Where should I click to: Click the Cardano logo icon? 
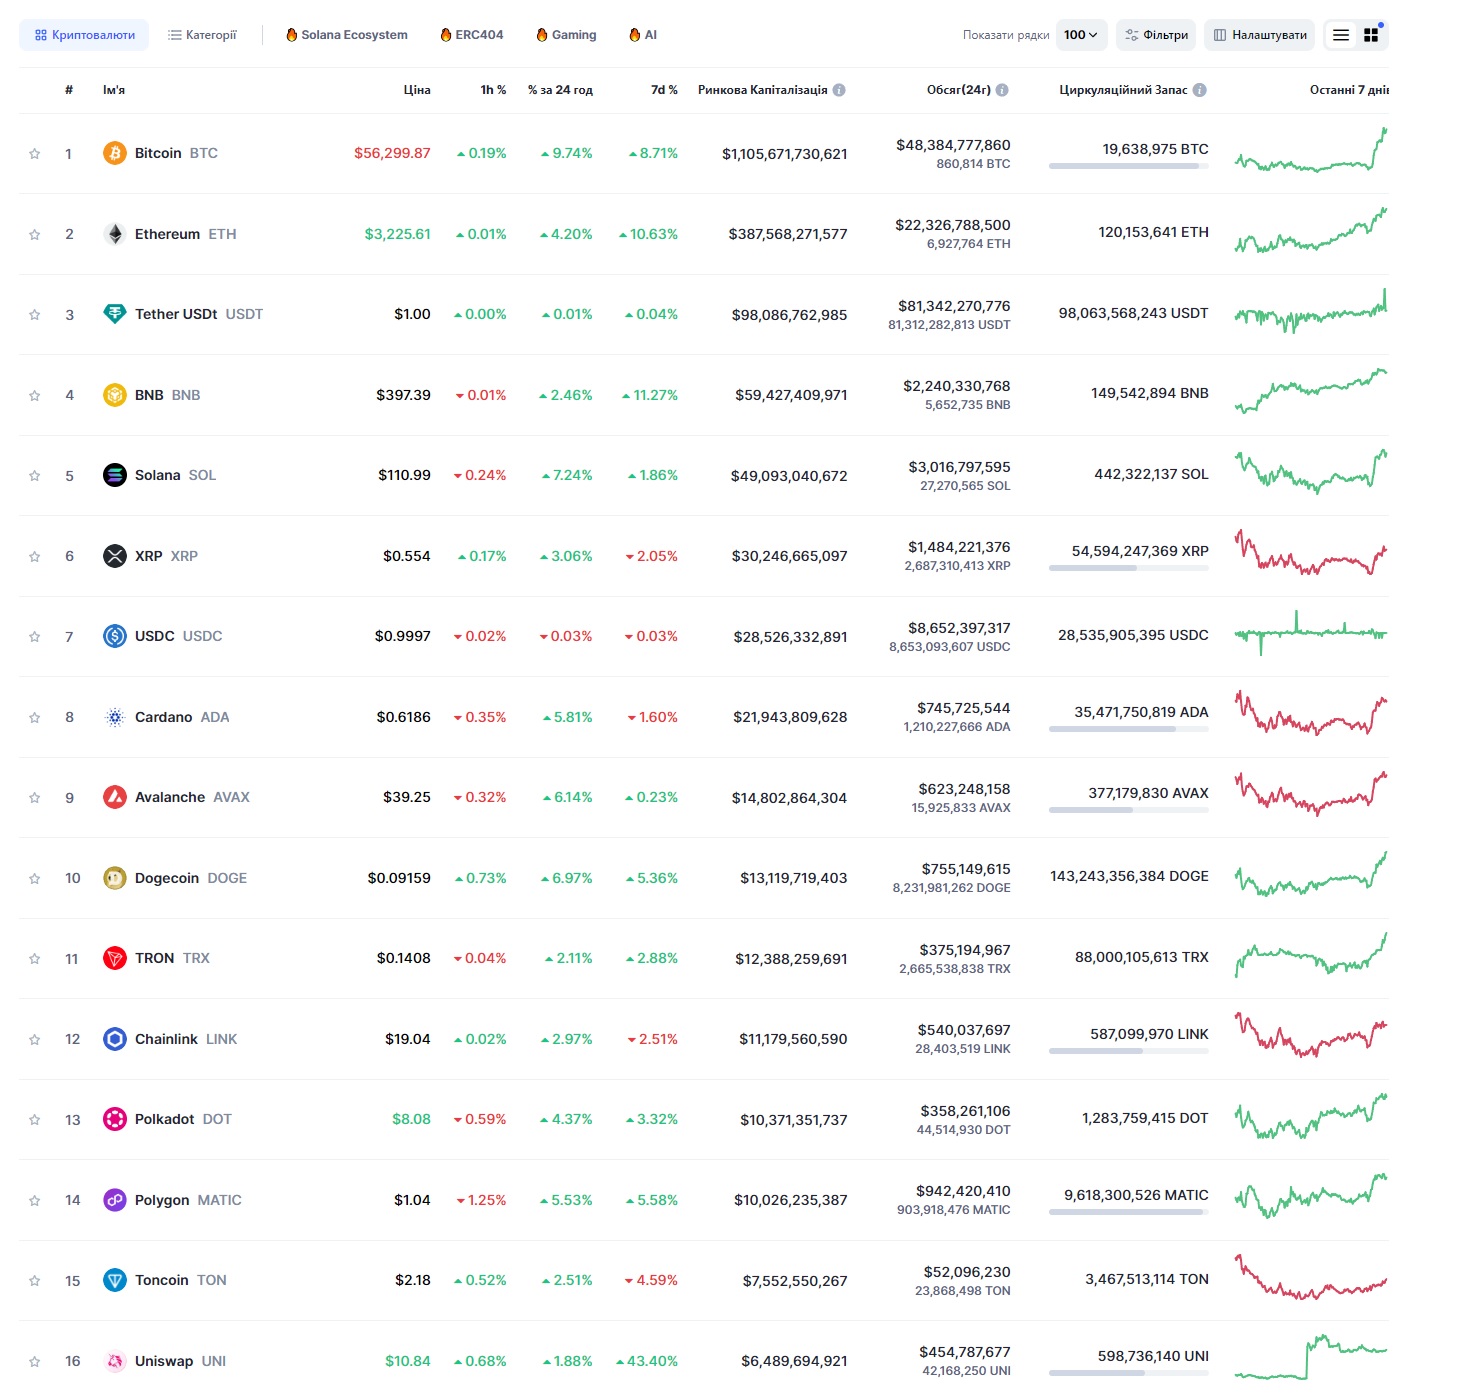pyautogui.click(x=115, y=717)
